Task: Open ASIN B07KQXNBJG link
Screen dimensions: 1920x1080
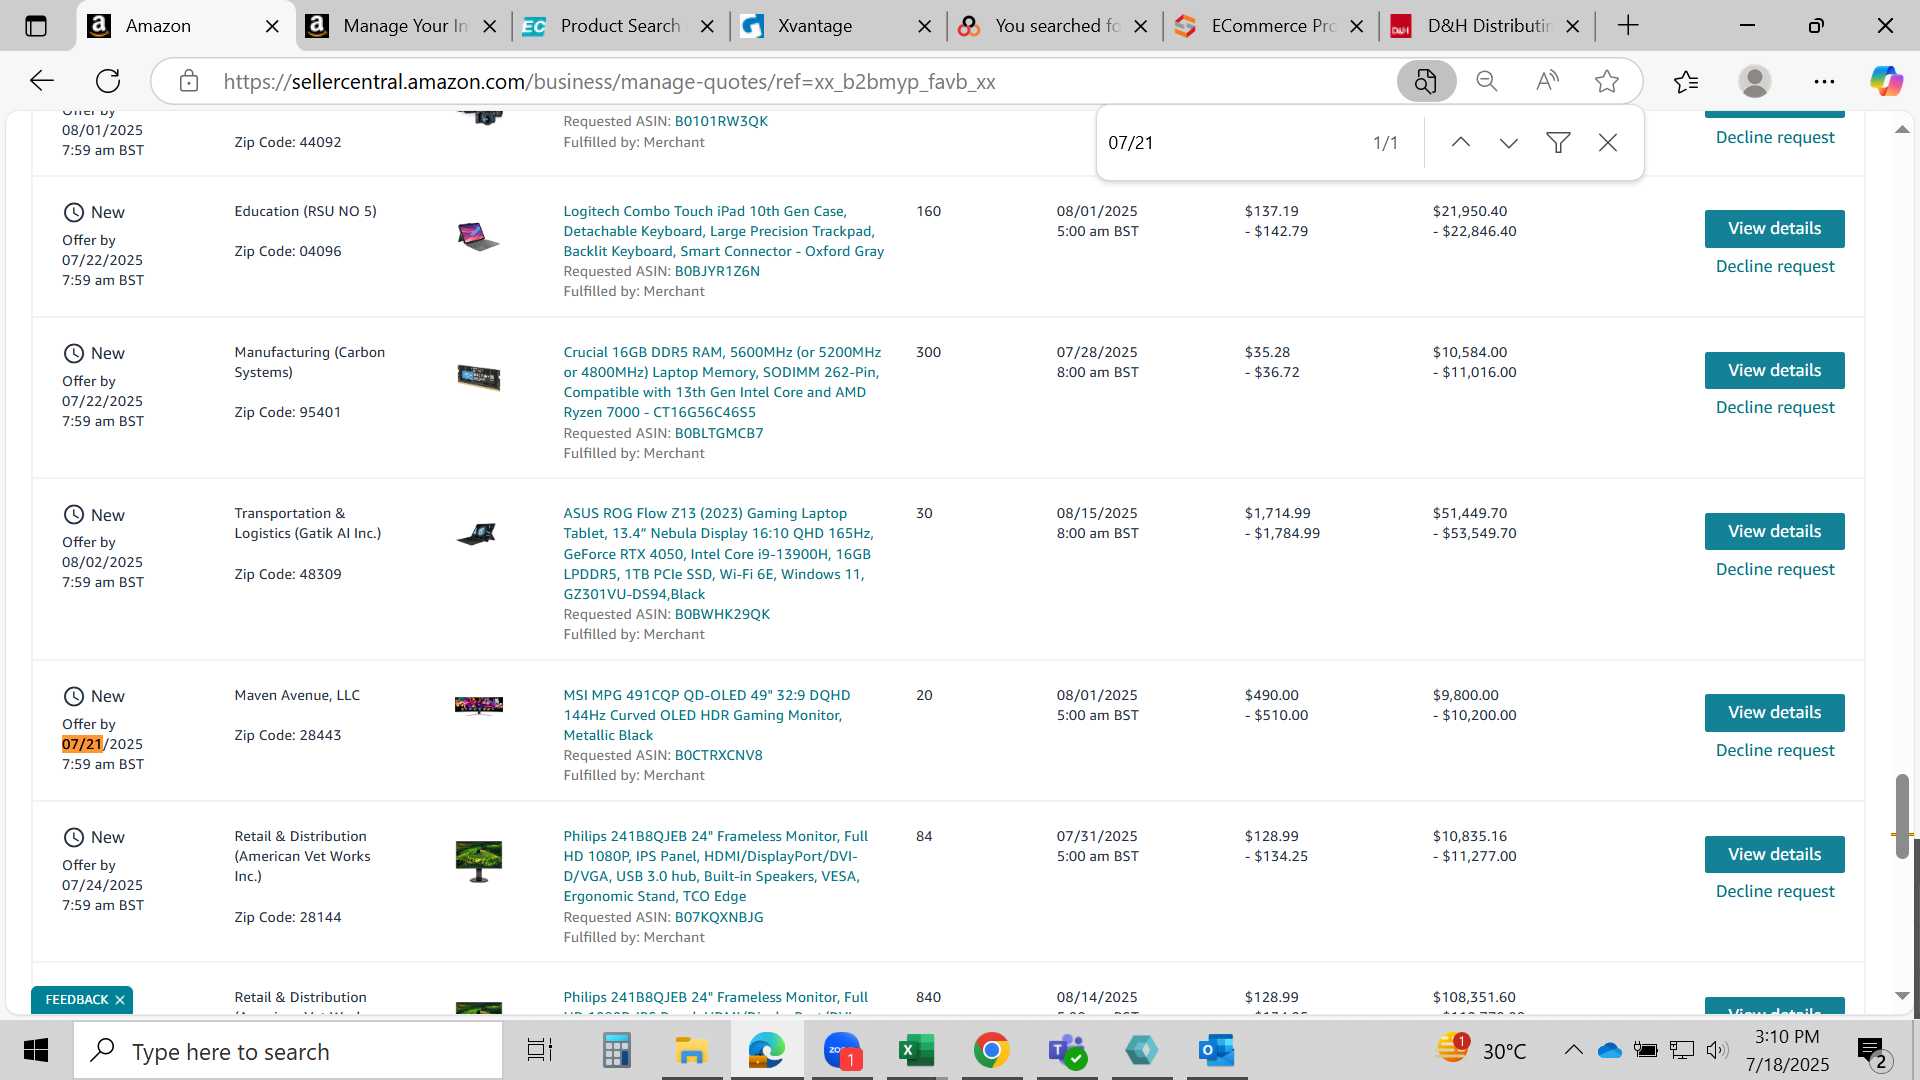Action: [719, 917]
